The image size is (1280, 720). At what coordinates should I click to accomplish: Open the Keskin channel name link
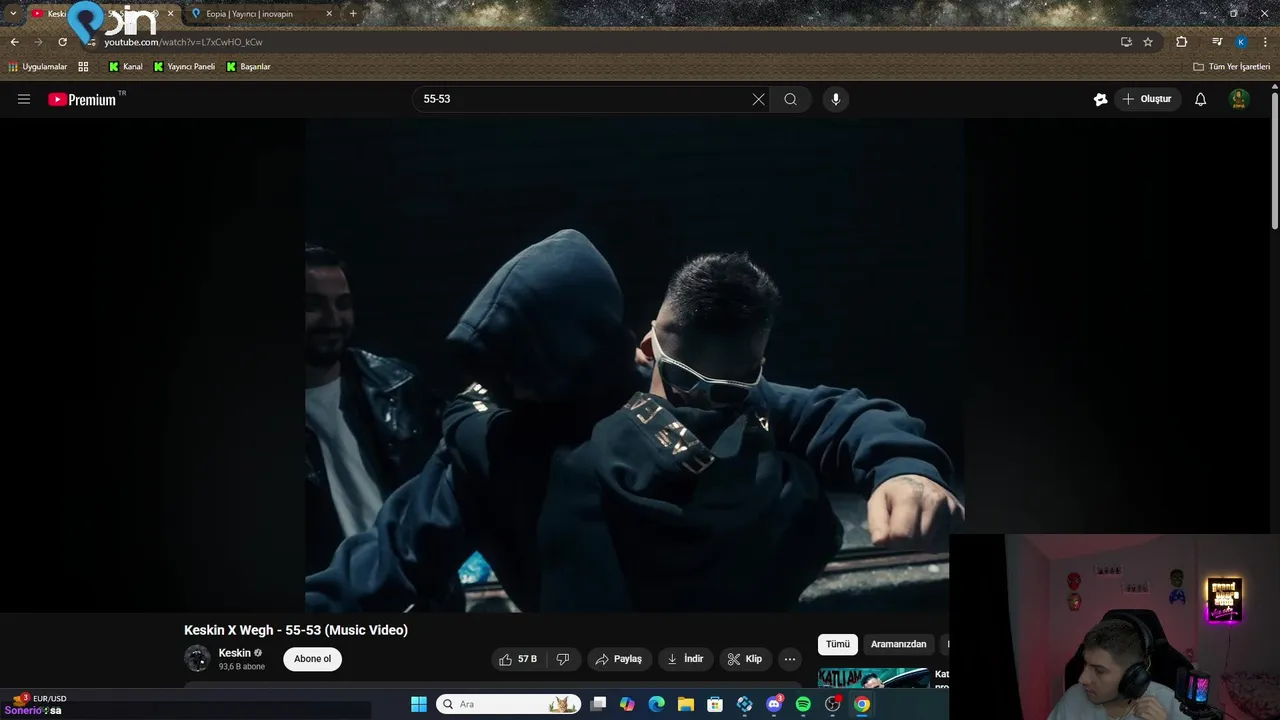click(235, 653)
